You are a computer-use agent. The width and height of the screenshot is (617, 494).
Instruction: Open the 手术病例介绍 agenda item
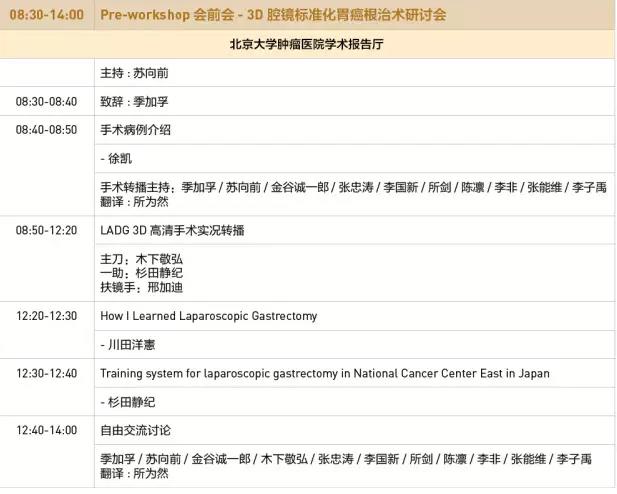[x=136, y=130]
